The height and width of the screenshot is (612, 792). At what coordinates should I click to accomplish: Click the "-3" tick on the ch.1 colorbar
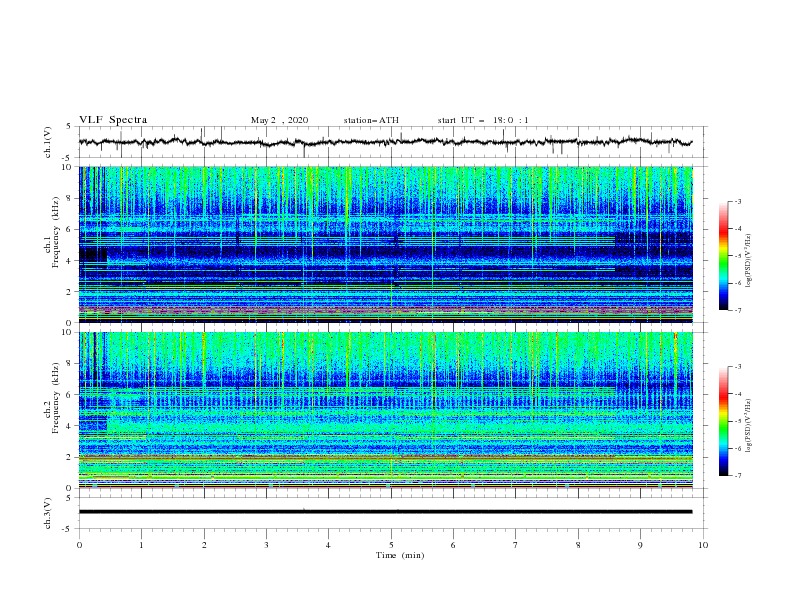click(x=738, y=201)
